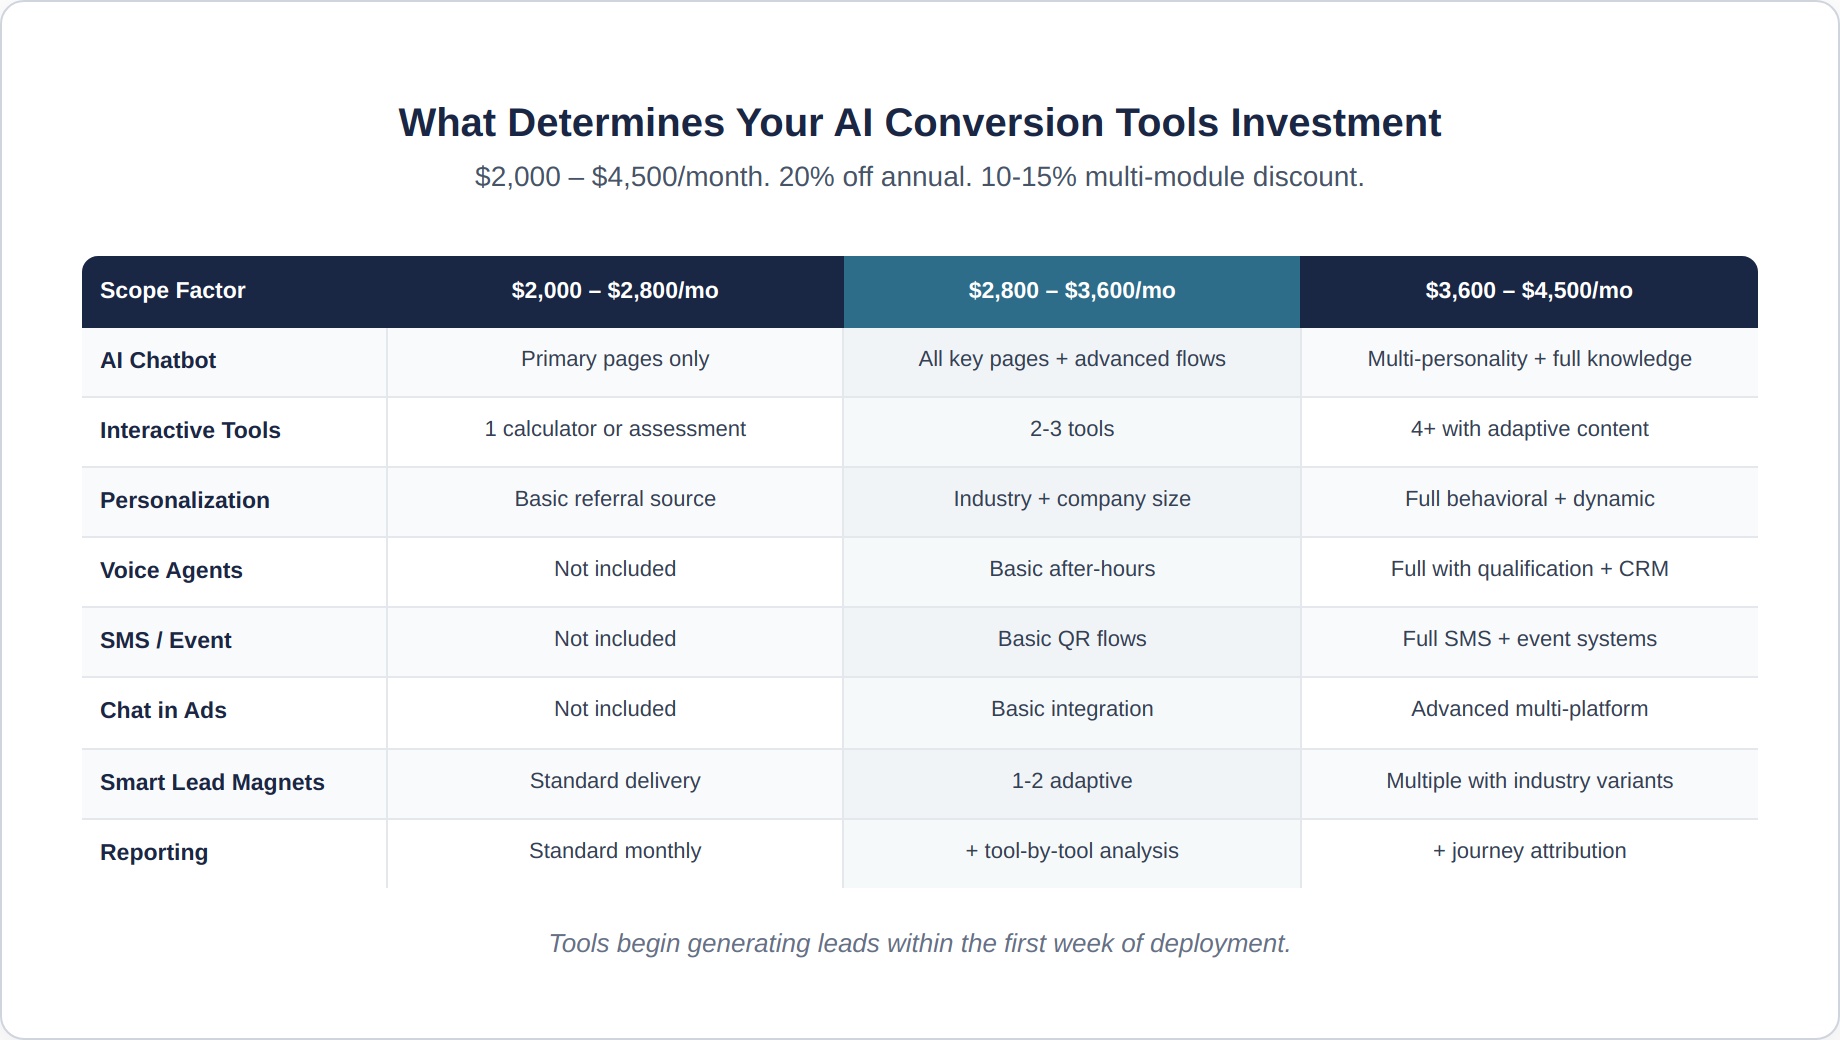The height and width of the screenshot is (1040, 1840).
Task: Select the '2-3 tools' cell
Action: tap(1071, 429)
